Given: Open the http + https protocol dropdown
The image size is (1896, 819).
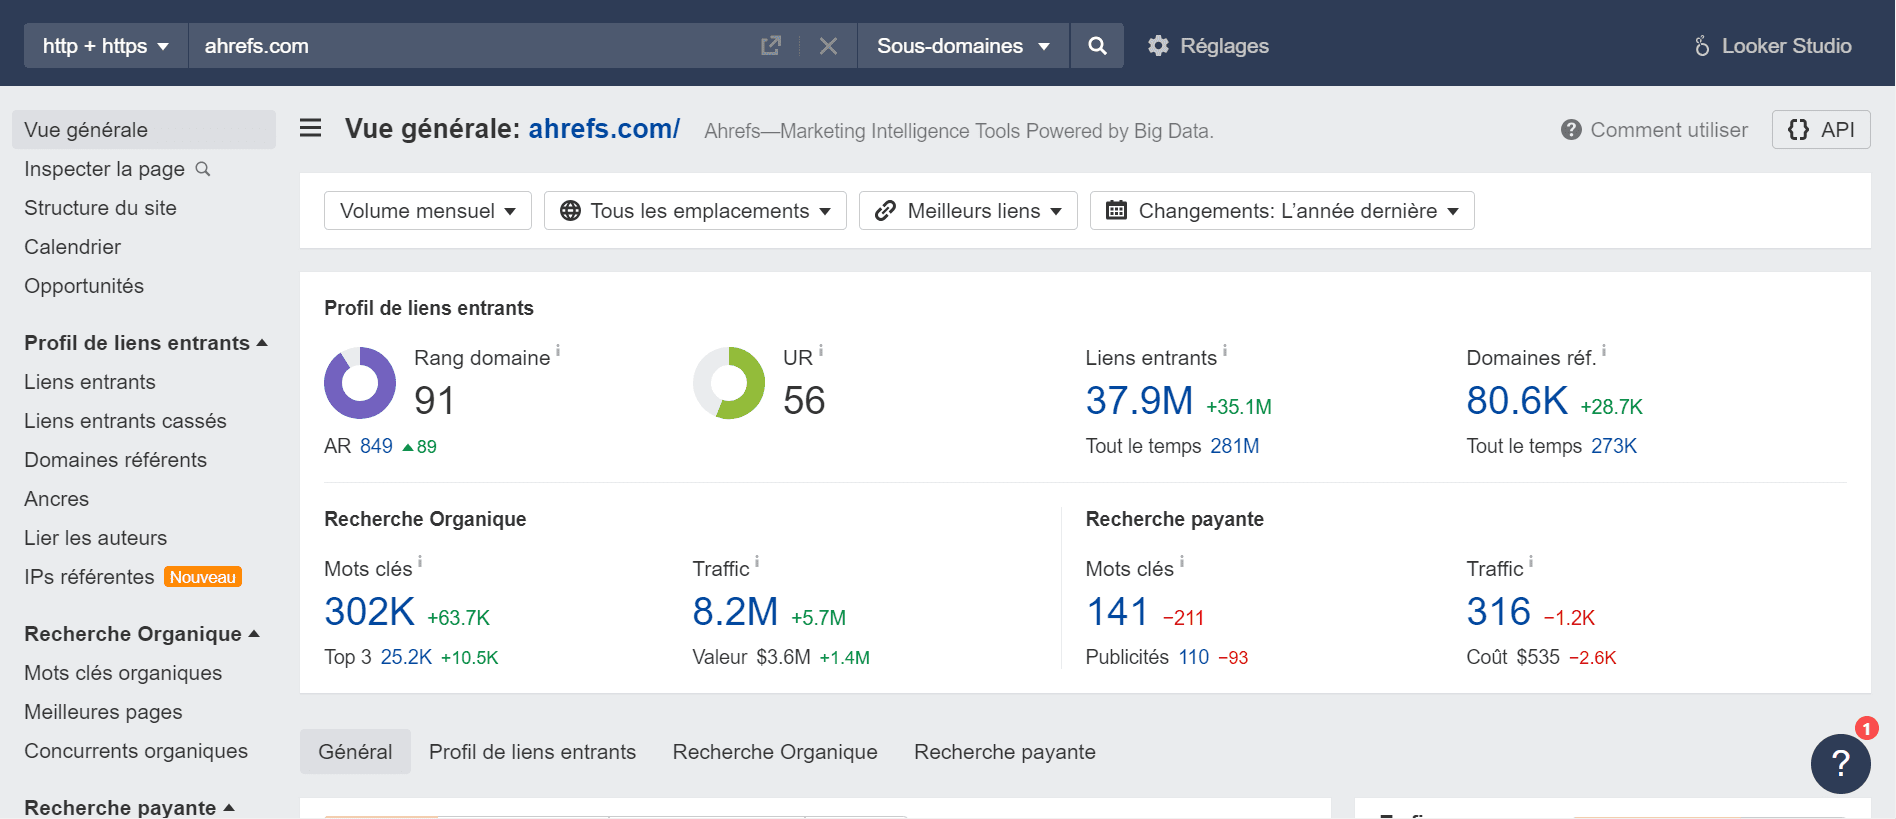Looking at the screenshot, I should tap(106, 46).
